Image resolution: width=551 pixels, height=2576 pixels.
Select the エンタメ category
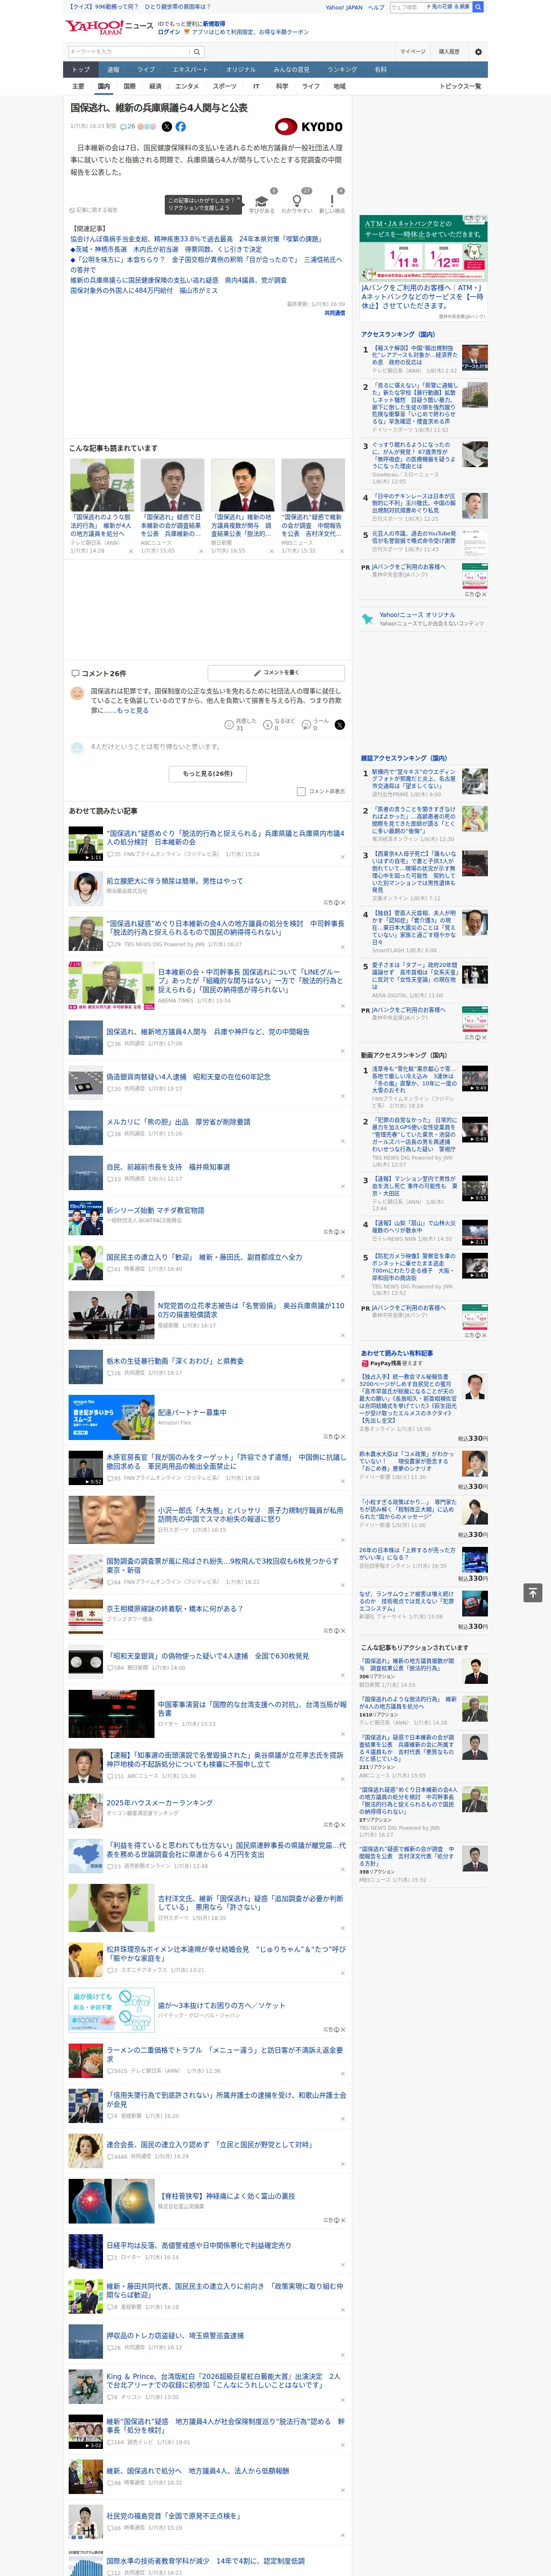[187, 86]
